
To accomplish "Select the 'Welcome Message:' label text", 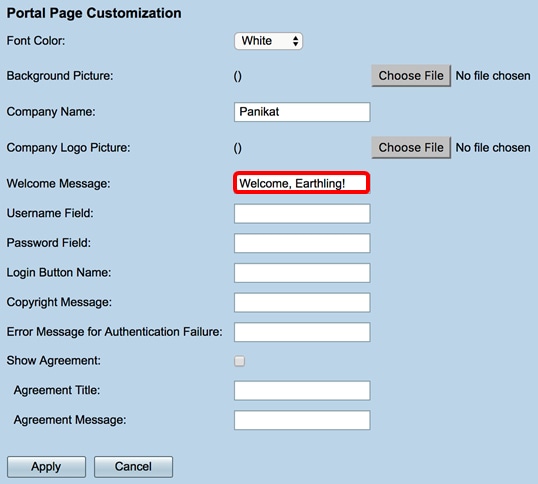I will click(58, 184).
